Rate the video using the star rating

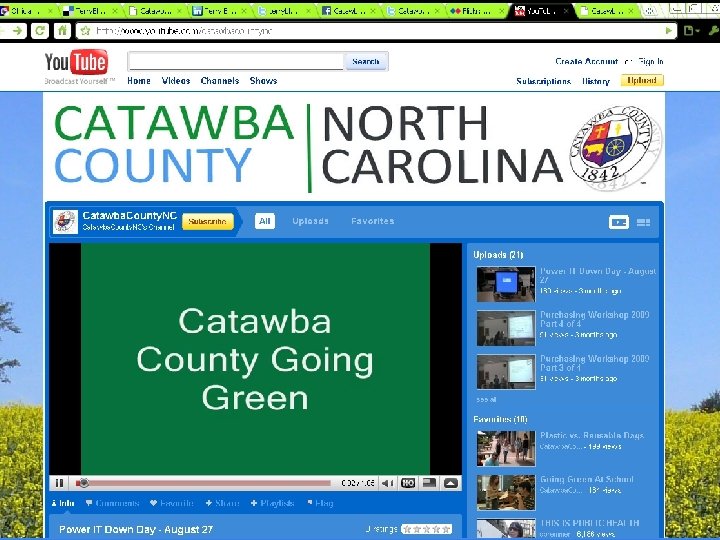[426, 529]
